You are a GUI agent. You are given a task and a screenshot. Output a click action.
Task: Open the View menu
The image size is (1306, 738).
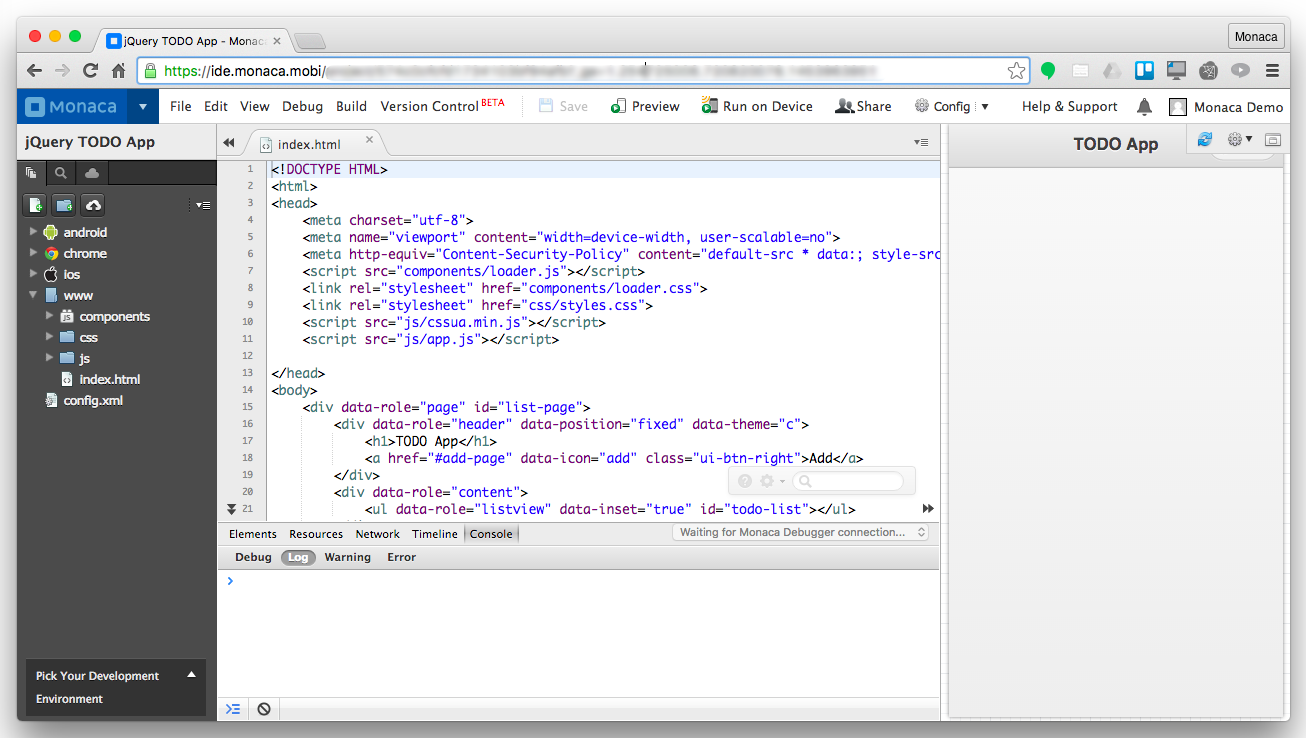(x=255, y=106)
